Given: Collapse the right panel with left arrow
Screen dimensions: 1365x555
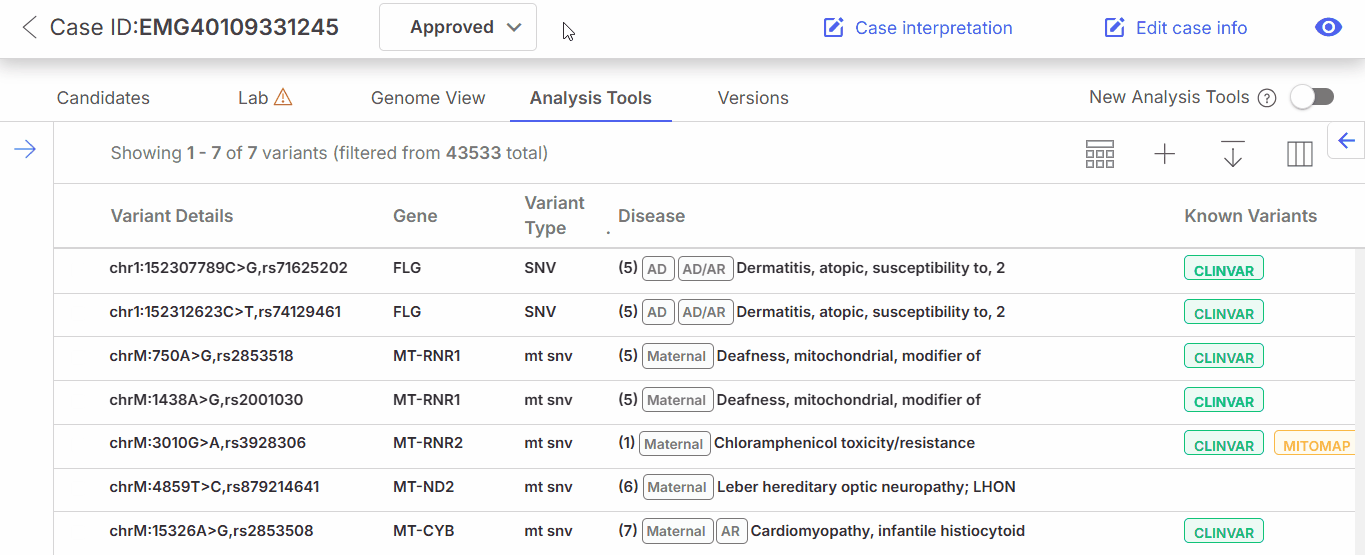Looking at the screenshot, I should click(1346, 141).
